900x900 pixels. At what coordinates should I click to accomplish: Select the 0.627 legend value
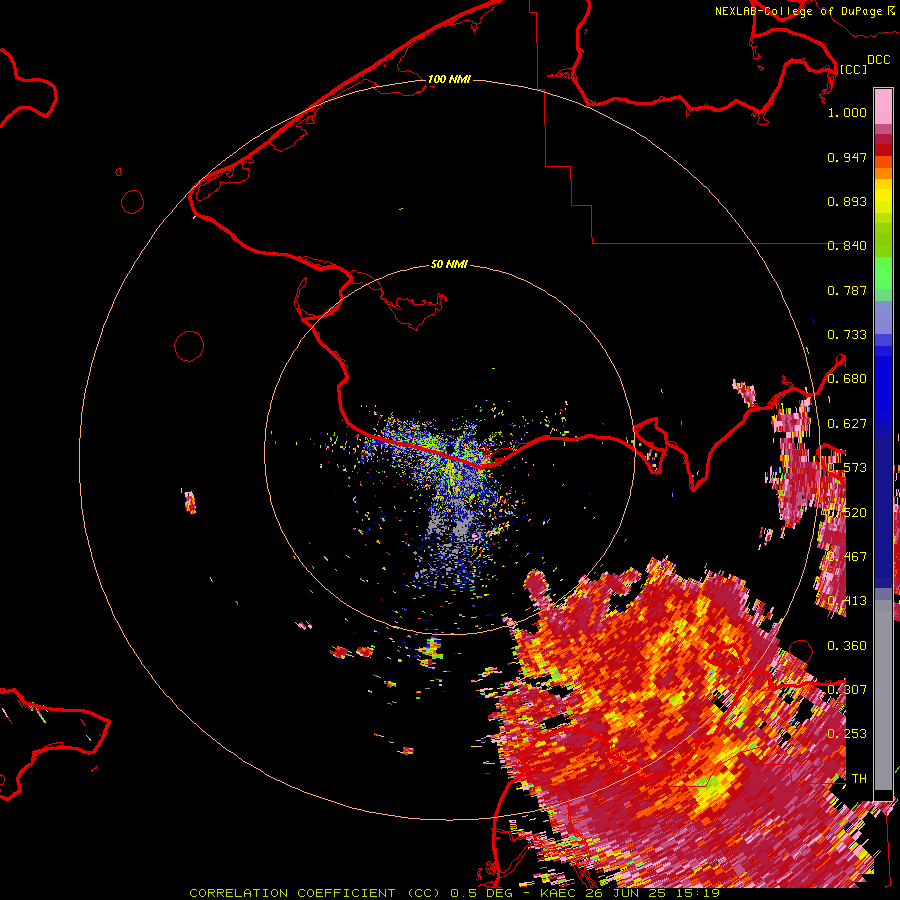coord(847,424)
